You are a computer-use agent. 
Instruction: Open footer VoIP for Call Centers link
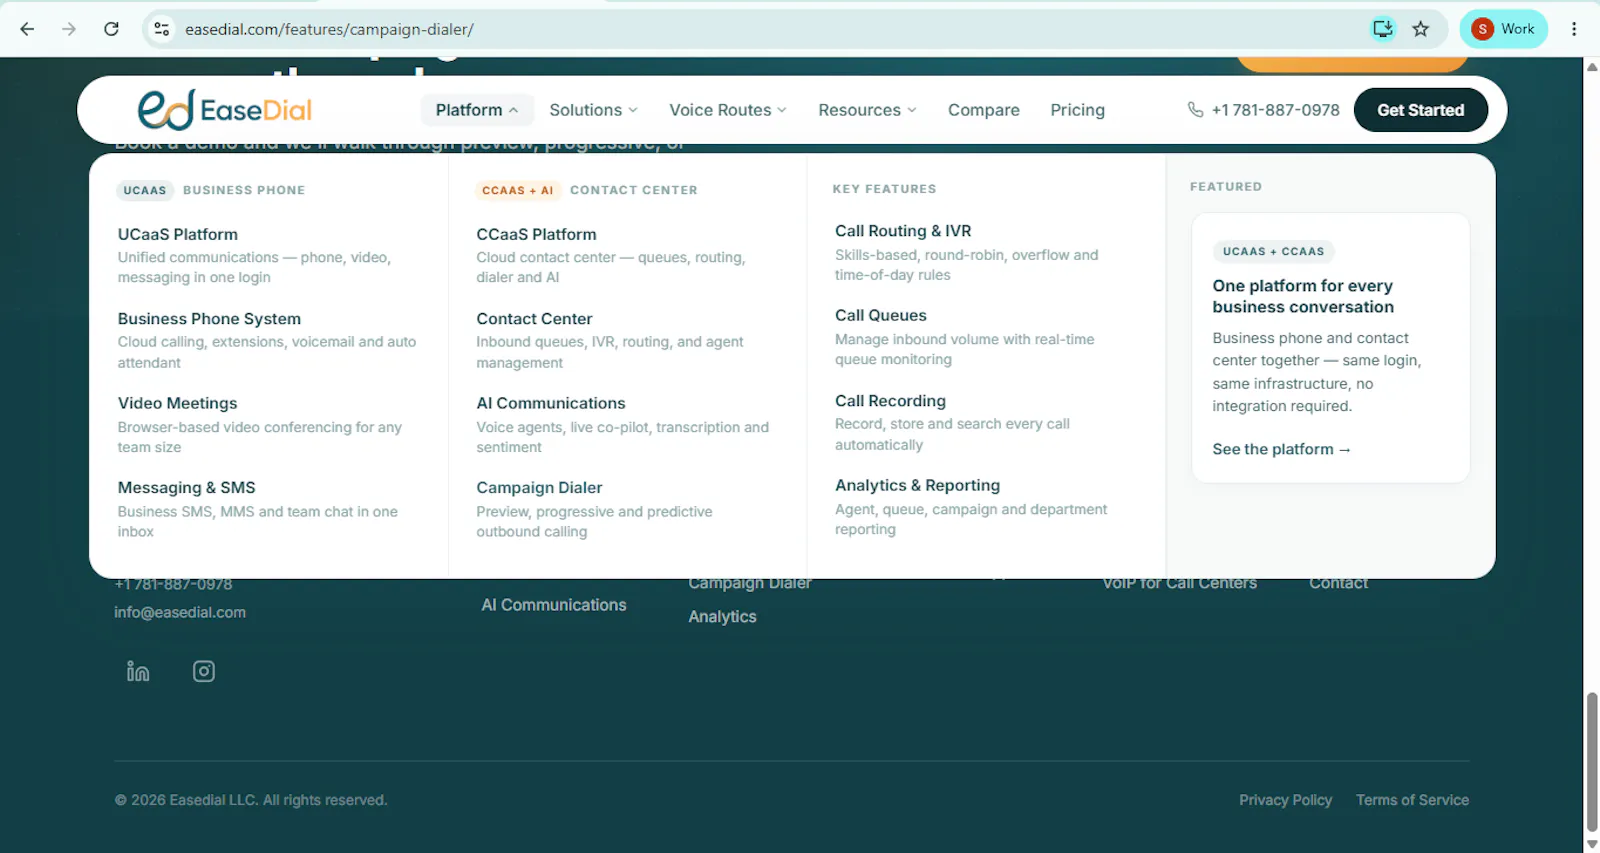pyautogui.click(x=1180, y=584)
